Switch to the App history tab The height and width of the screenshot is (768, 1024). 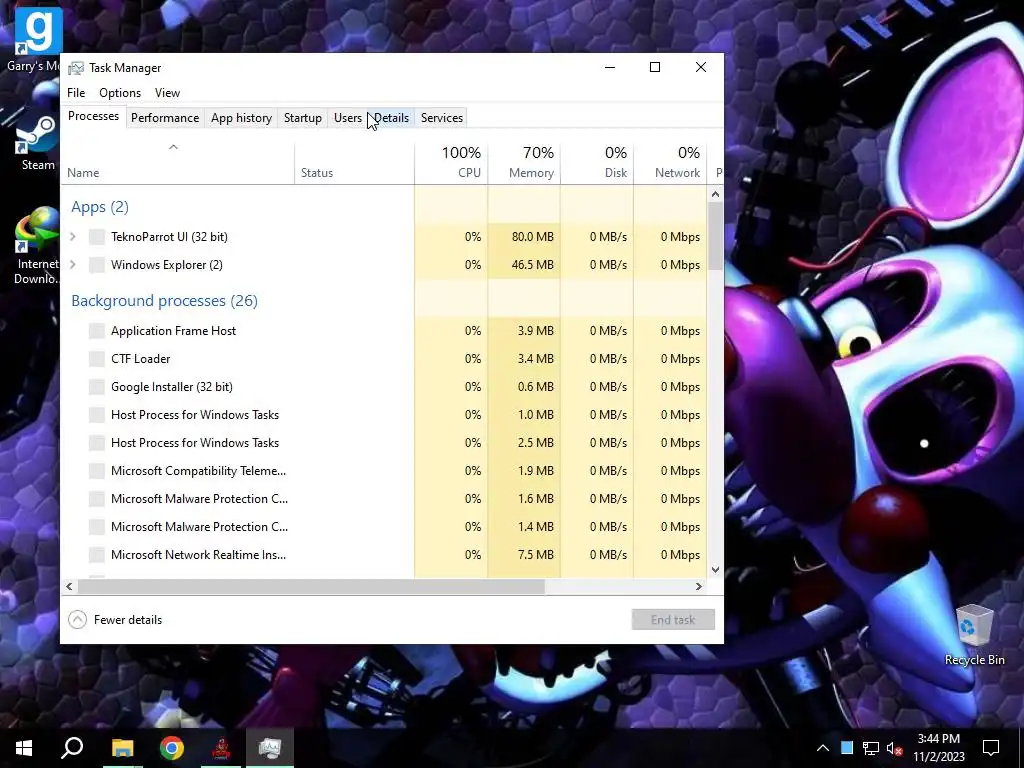click(241, 118)
